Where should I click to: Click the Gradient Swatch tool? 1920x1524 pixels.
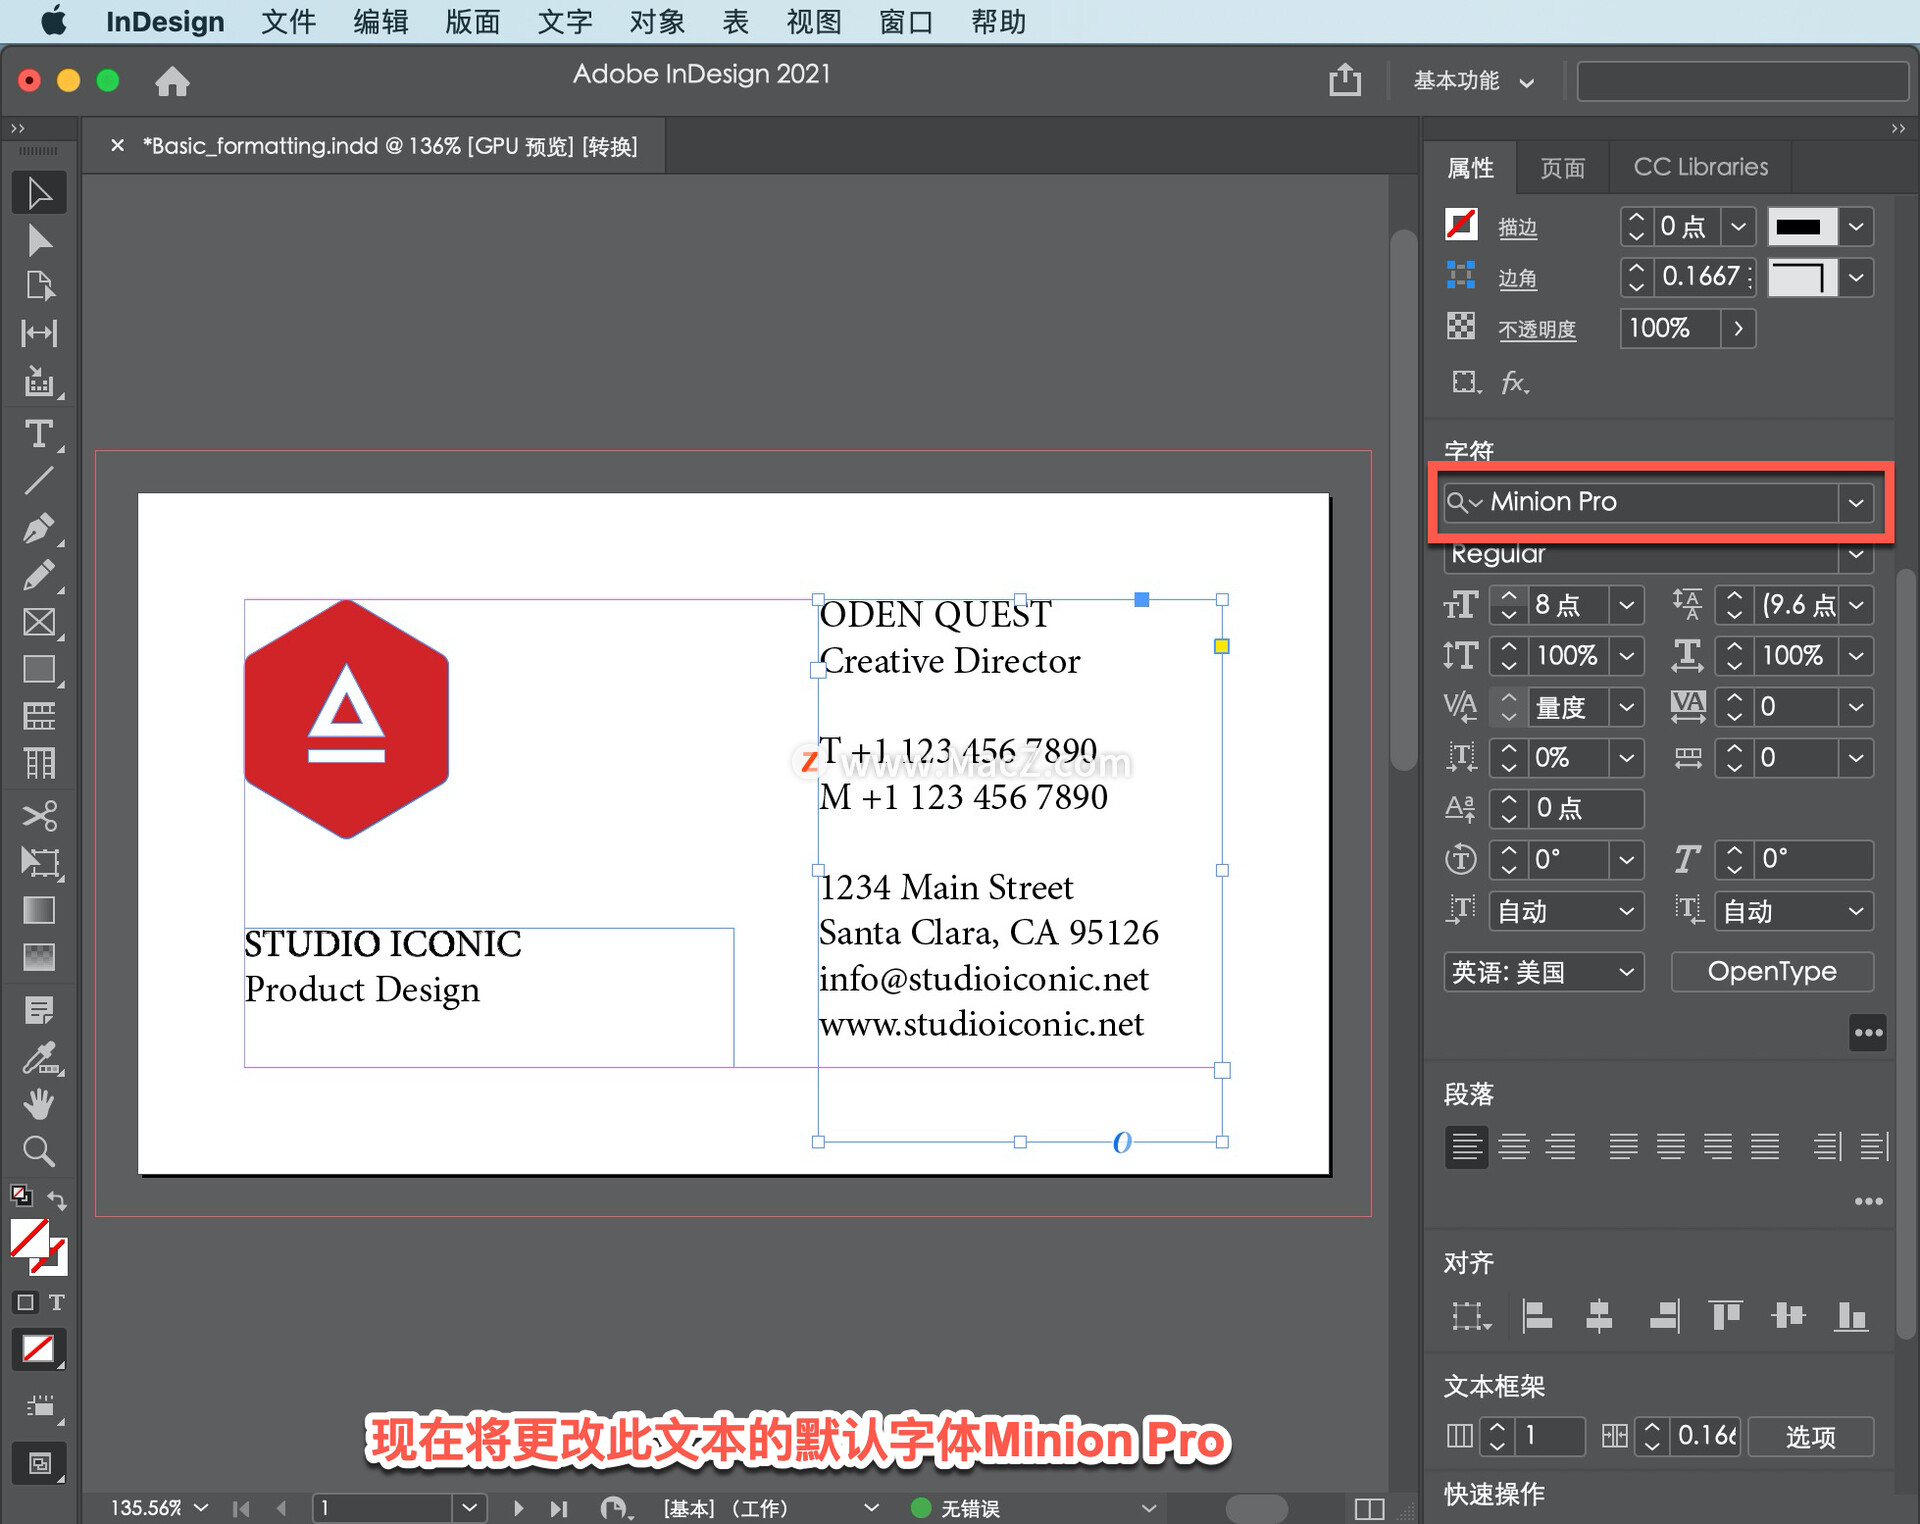point(38,910)
